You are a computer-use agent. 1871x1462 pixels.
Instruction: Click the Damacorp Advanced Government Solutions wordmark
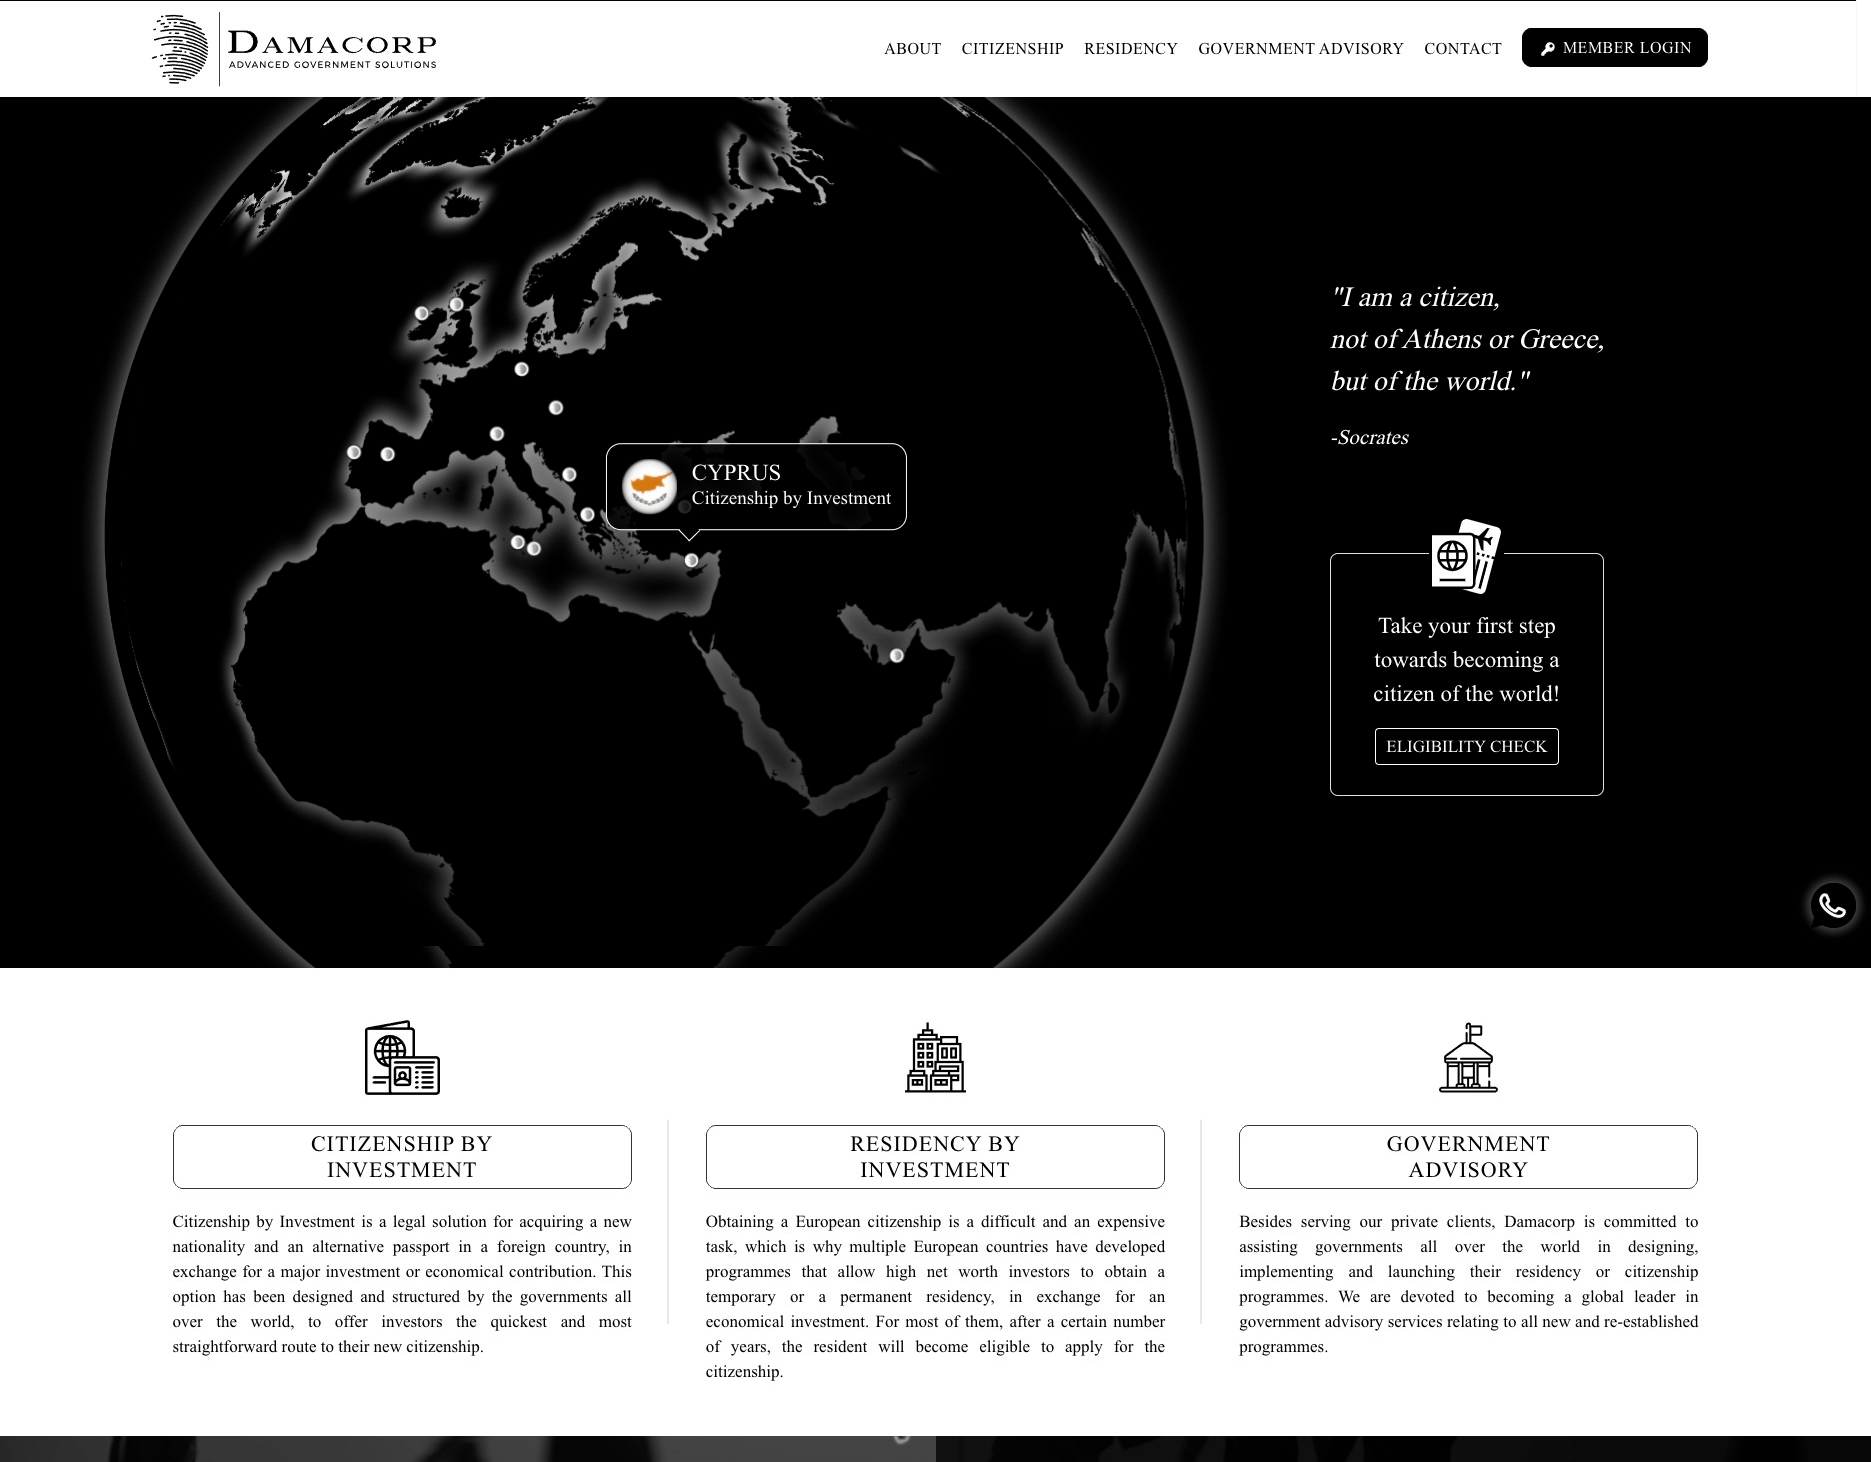332,50
